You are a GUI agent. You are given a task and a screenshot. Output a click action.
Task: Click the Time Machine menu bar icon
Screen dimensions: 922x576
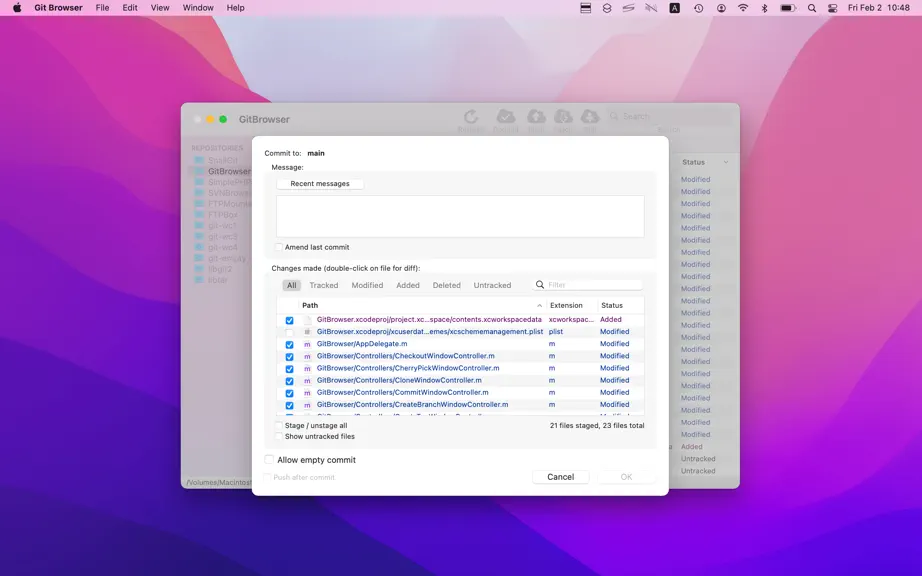pyautogui.click(x=698, y=8)
